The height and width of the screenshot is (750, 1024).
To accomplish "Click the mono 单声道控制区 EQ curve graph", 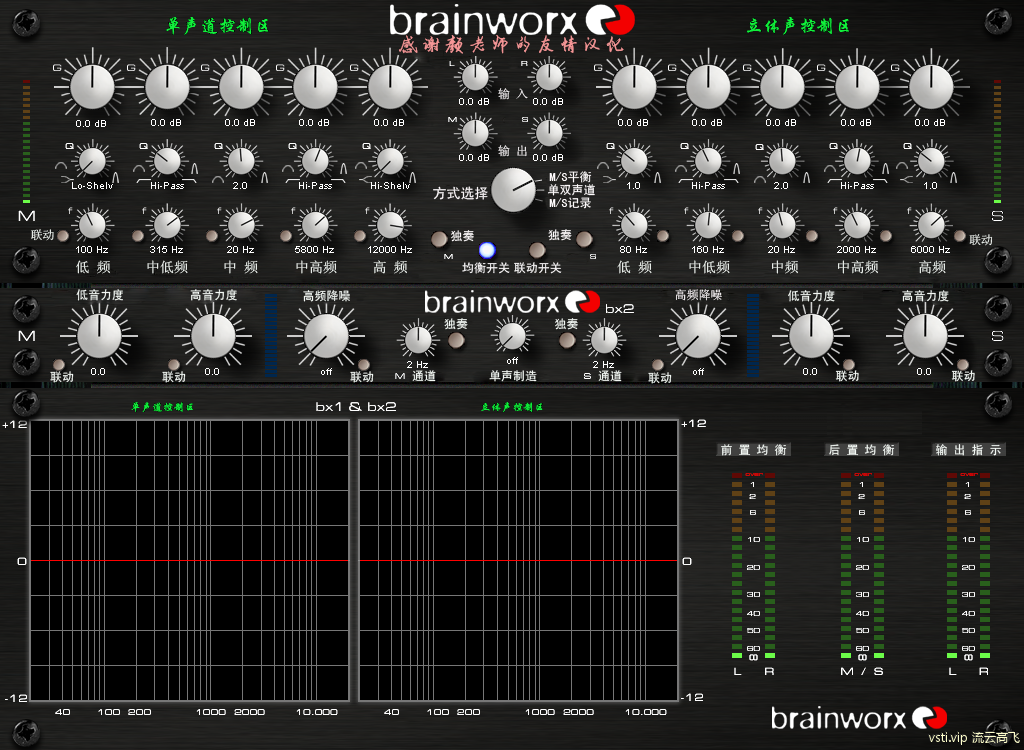I will (x=189, y=561).
